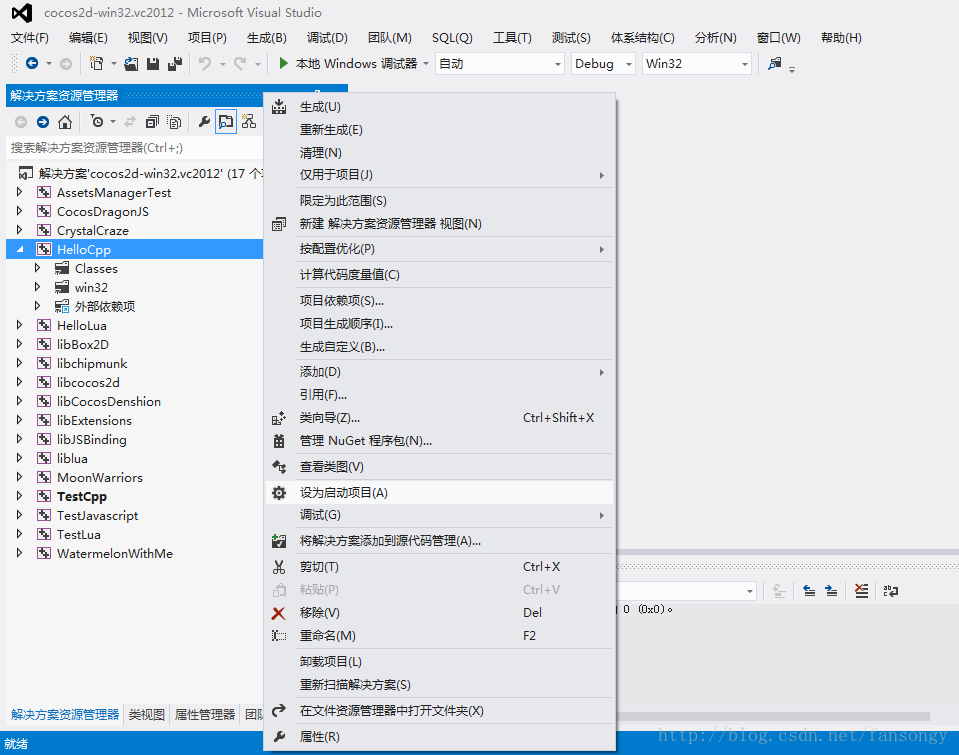959x755 pixels.
Task: Click the Properties wrench icon in Solution Explorer
Action: 204,122
